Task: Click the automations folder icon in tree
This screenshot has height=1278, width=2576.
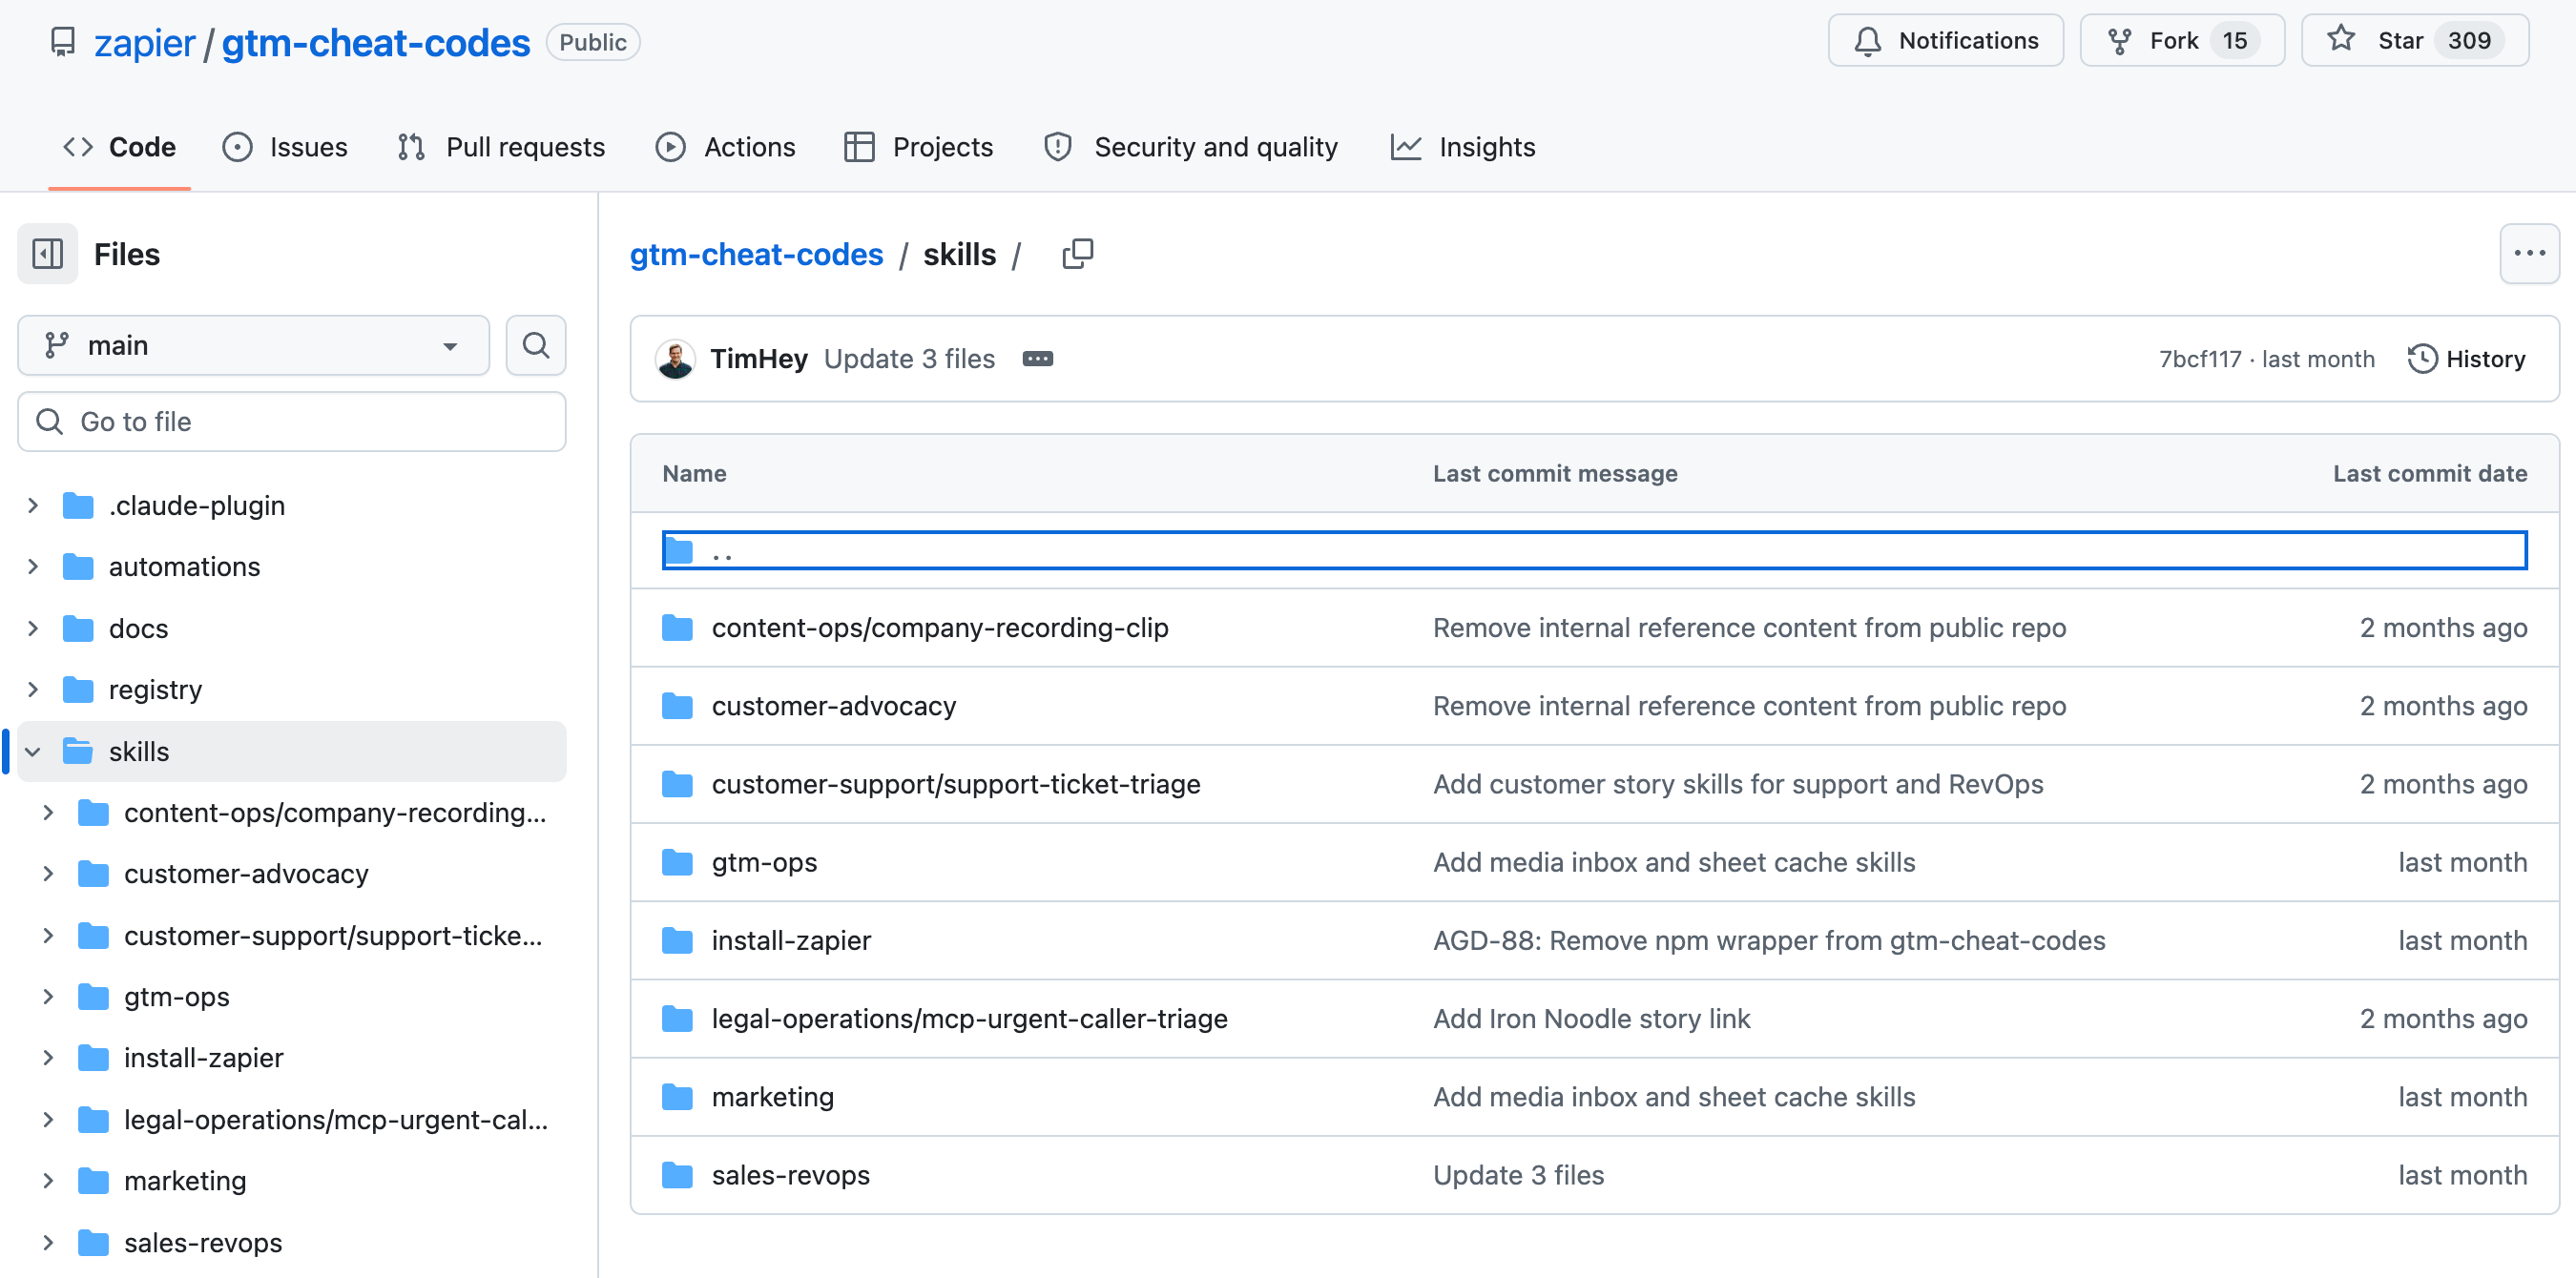Action: coord(78,567)
